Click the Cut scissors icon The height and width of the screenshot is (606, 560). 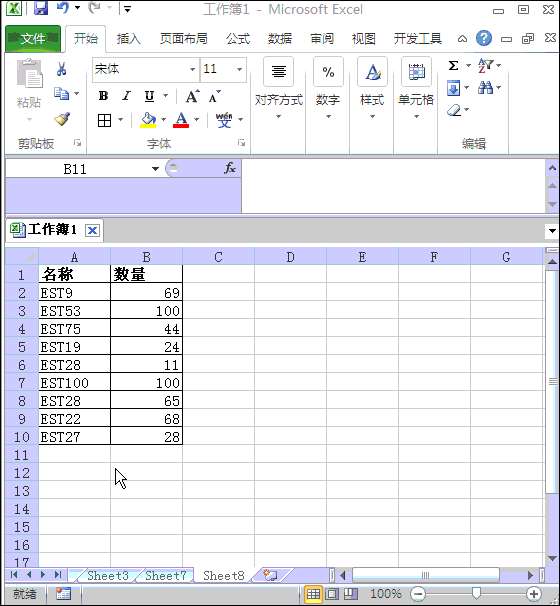(61, 70)
